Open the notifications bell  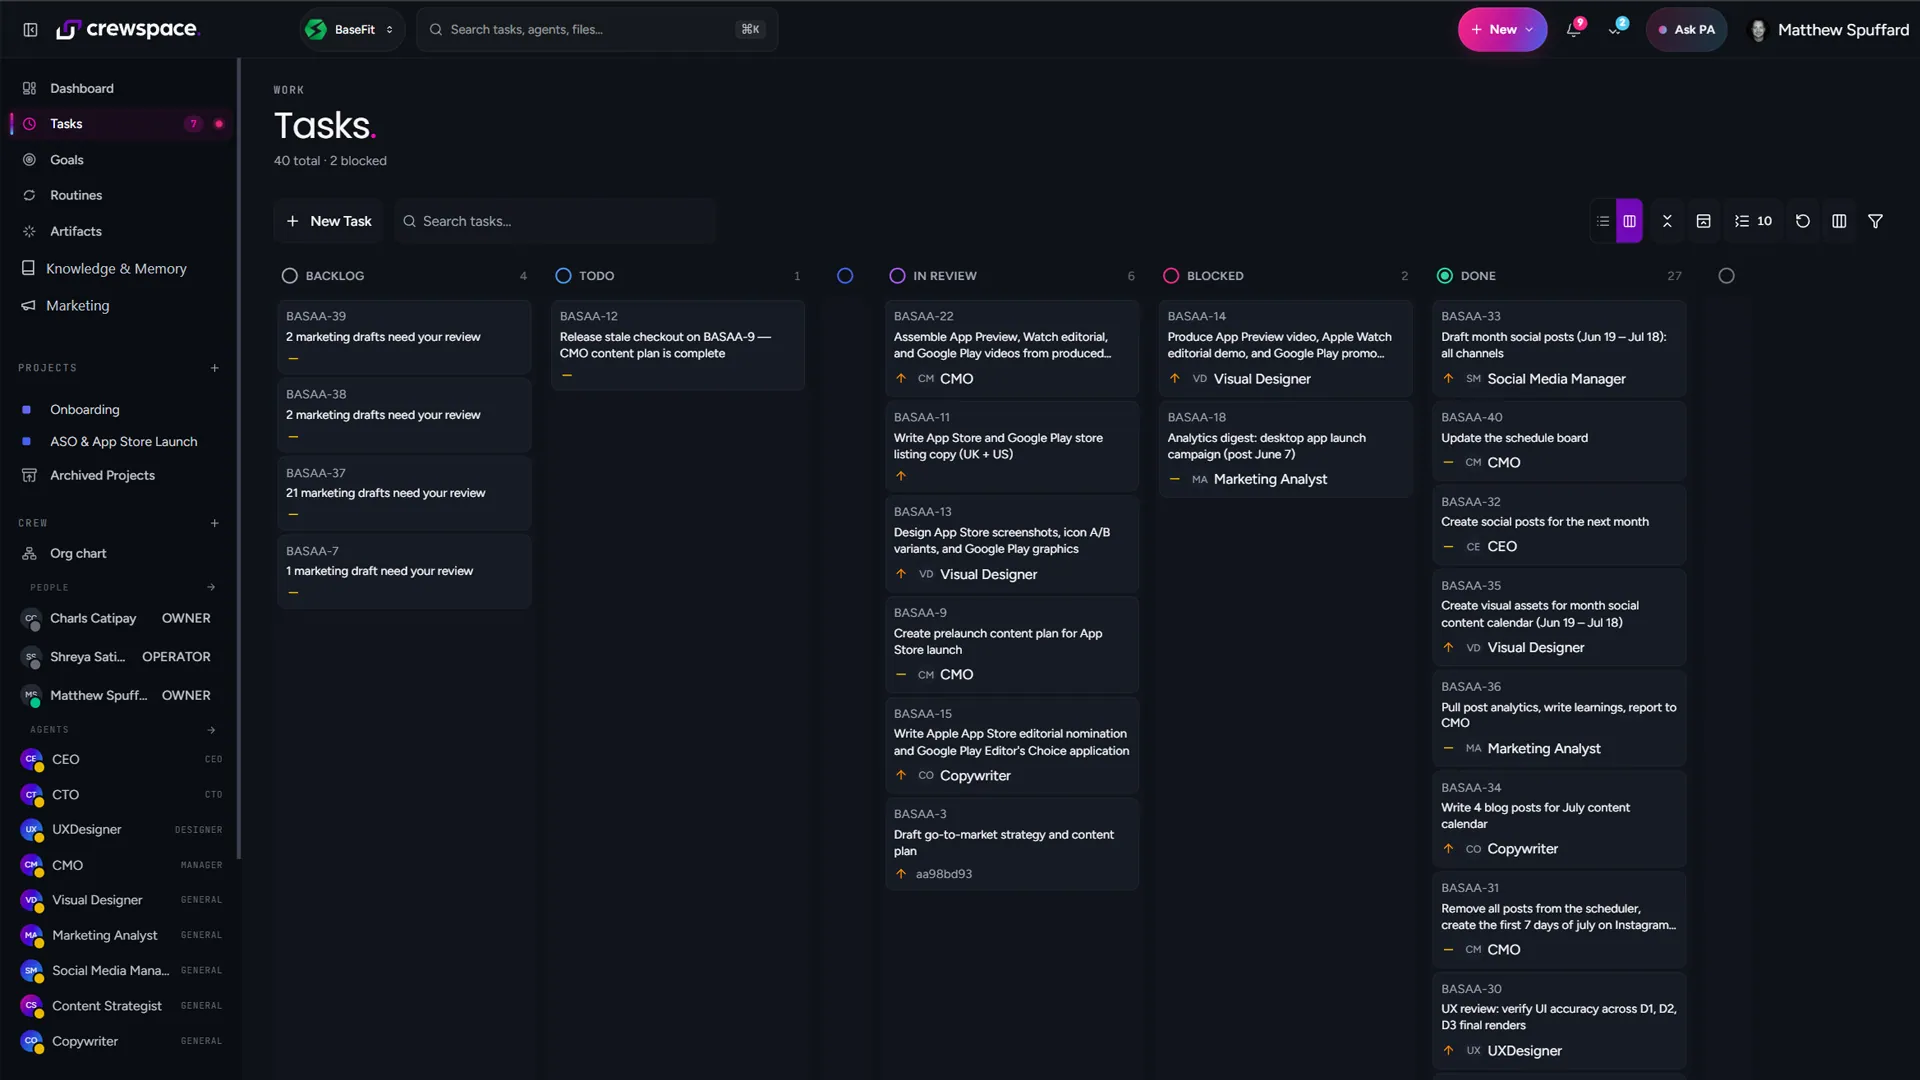click(x=1573, y=29)
